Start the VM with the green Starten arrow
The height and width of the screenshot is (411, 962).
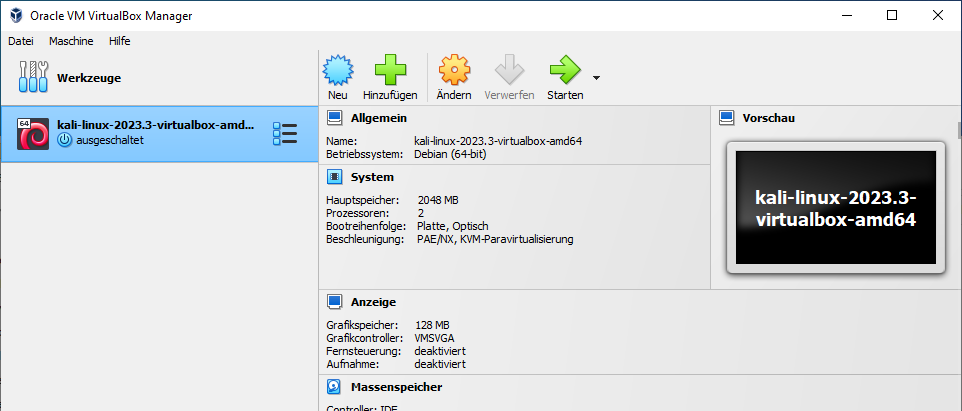565,70
